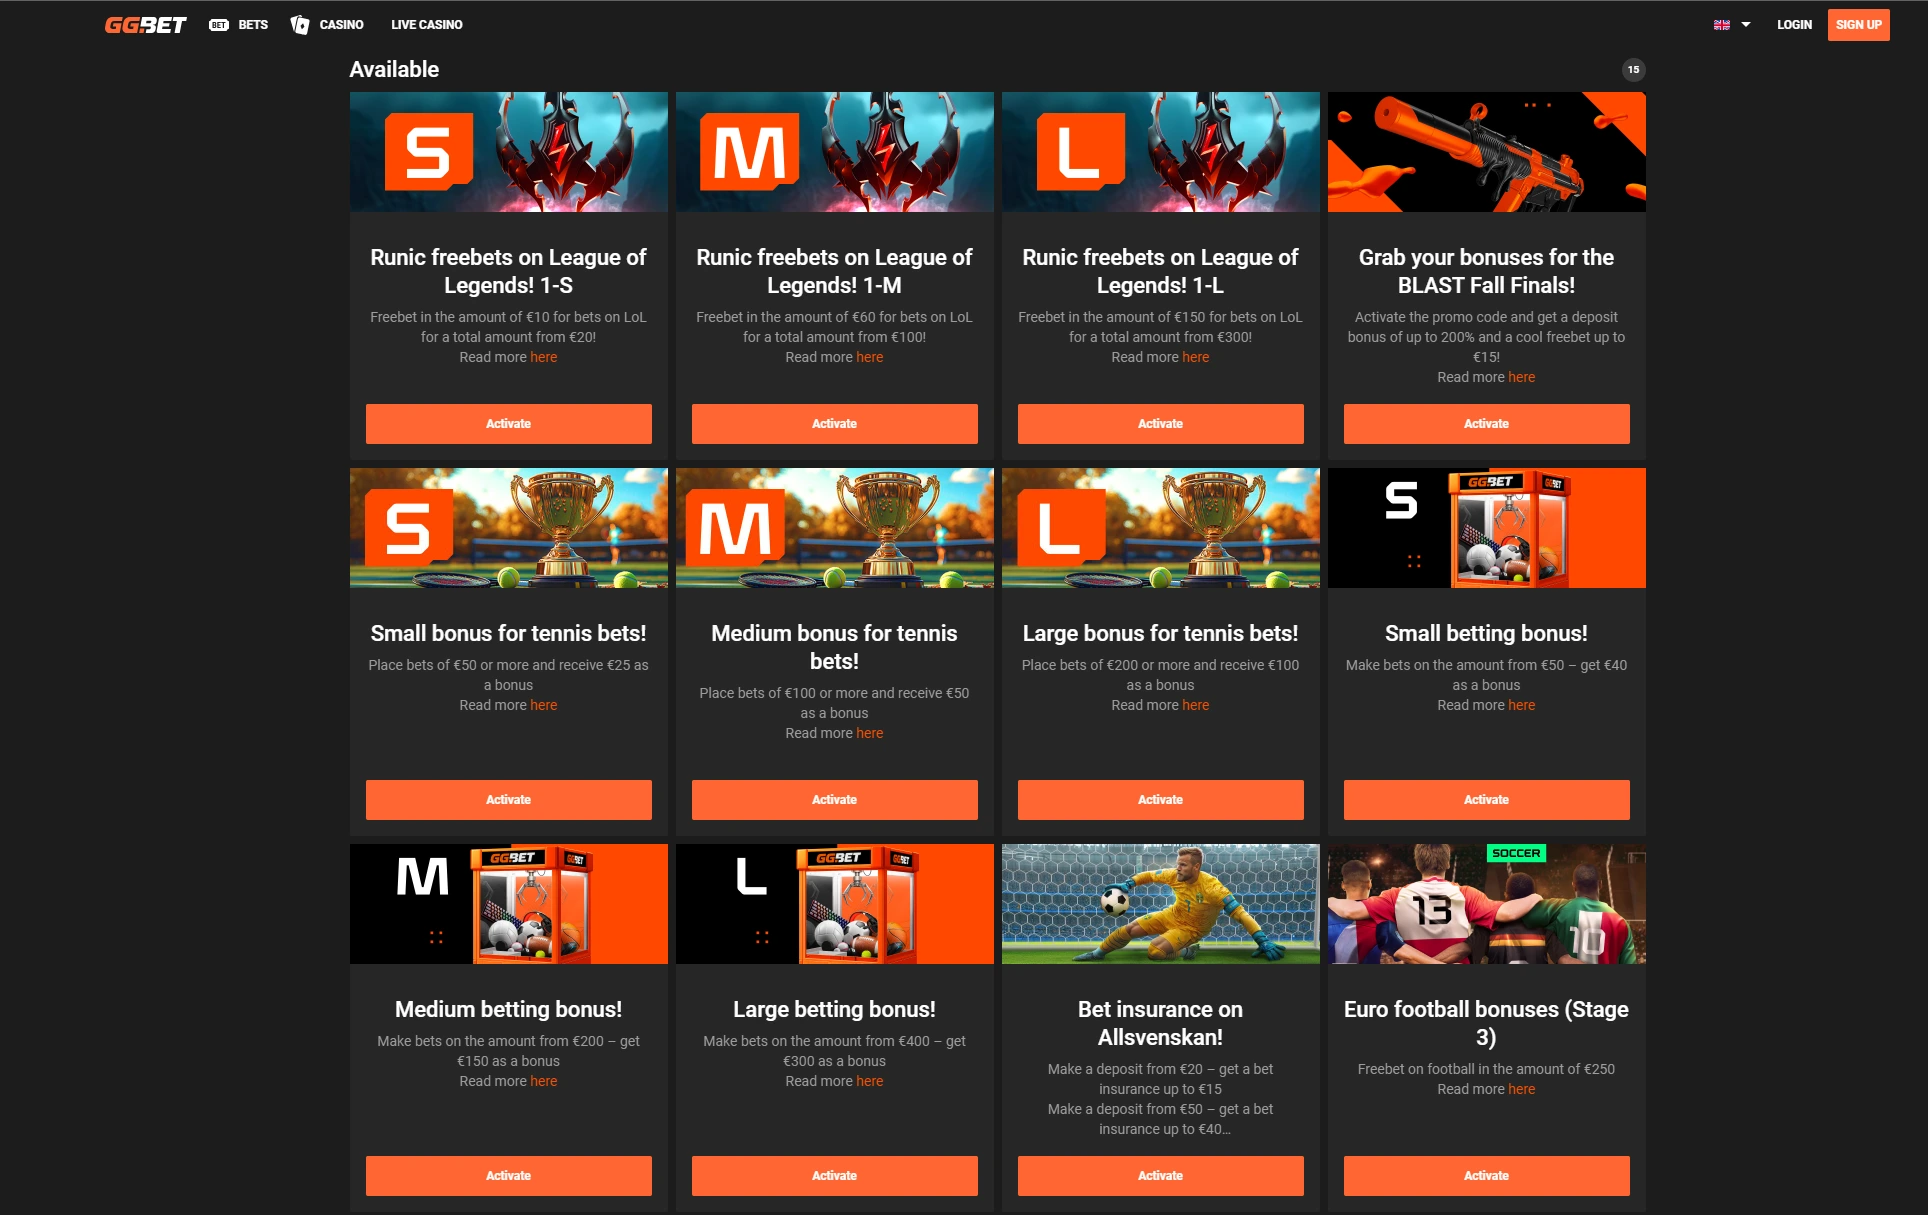Read more 'here' for Runic freebets 1-M
Viewport: 1928px width, 1215px height.
tap(870, 357)
